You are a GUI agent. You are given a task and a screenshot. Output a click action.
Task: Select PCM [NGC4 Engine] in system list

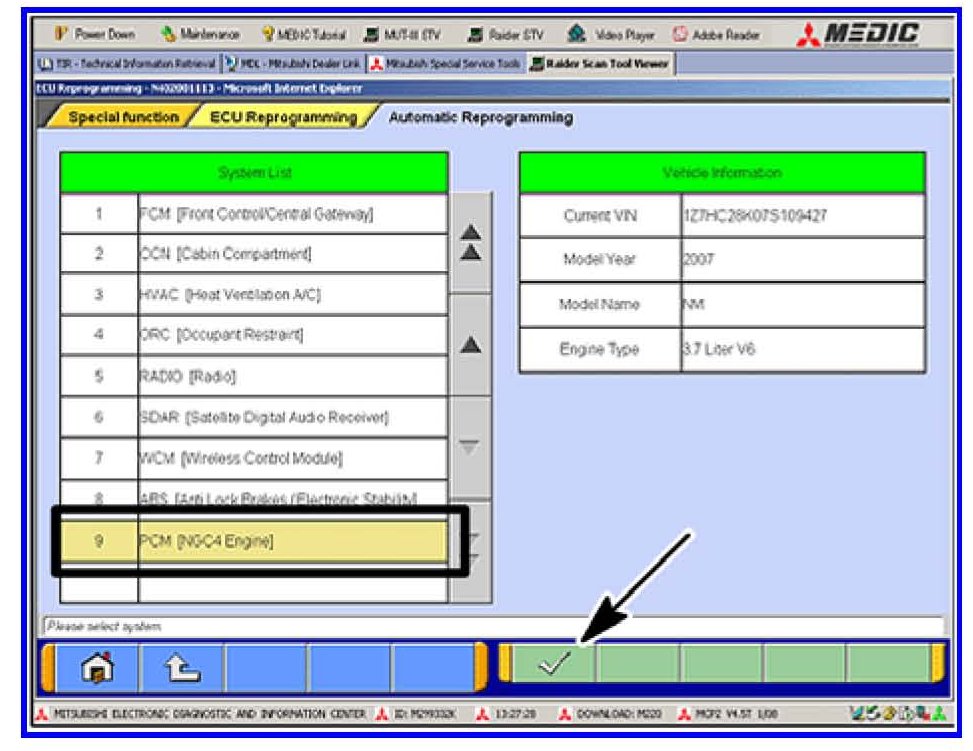pyautogui.click(x=292, y=541)
